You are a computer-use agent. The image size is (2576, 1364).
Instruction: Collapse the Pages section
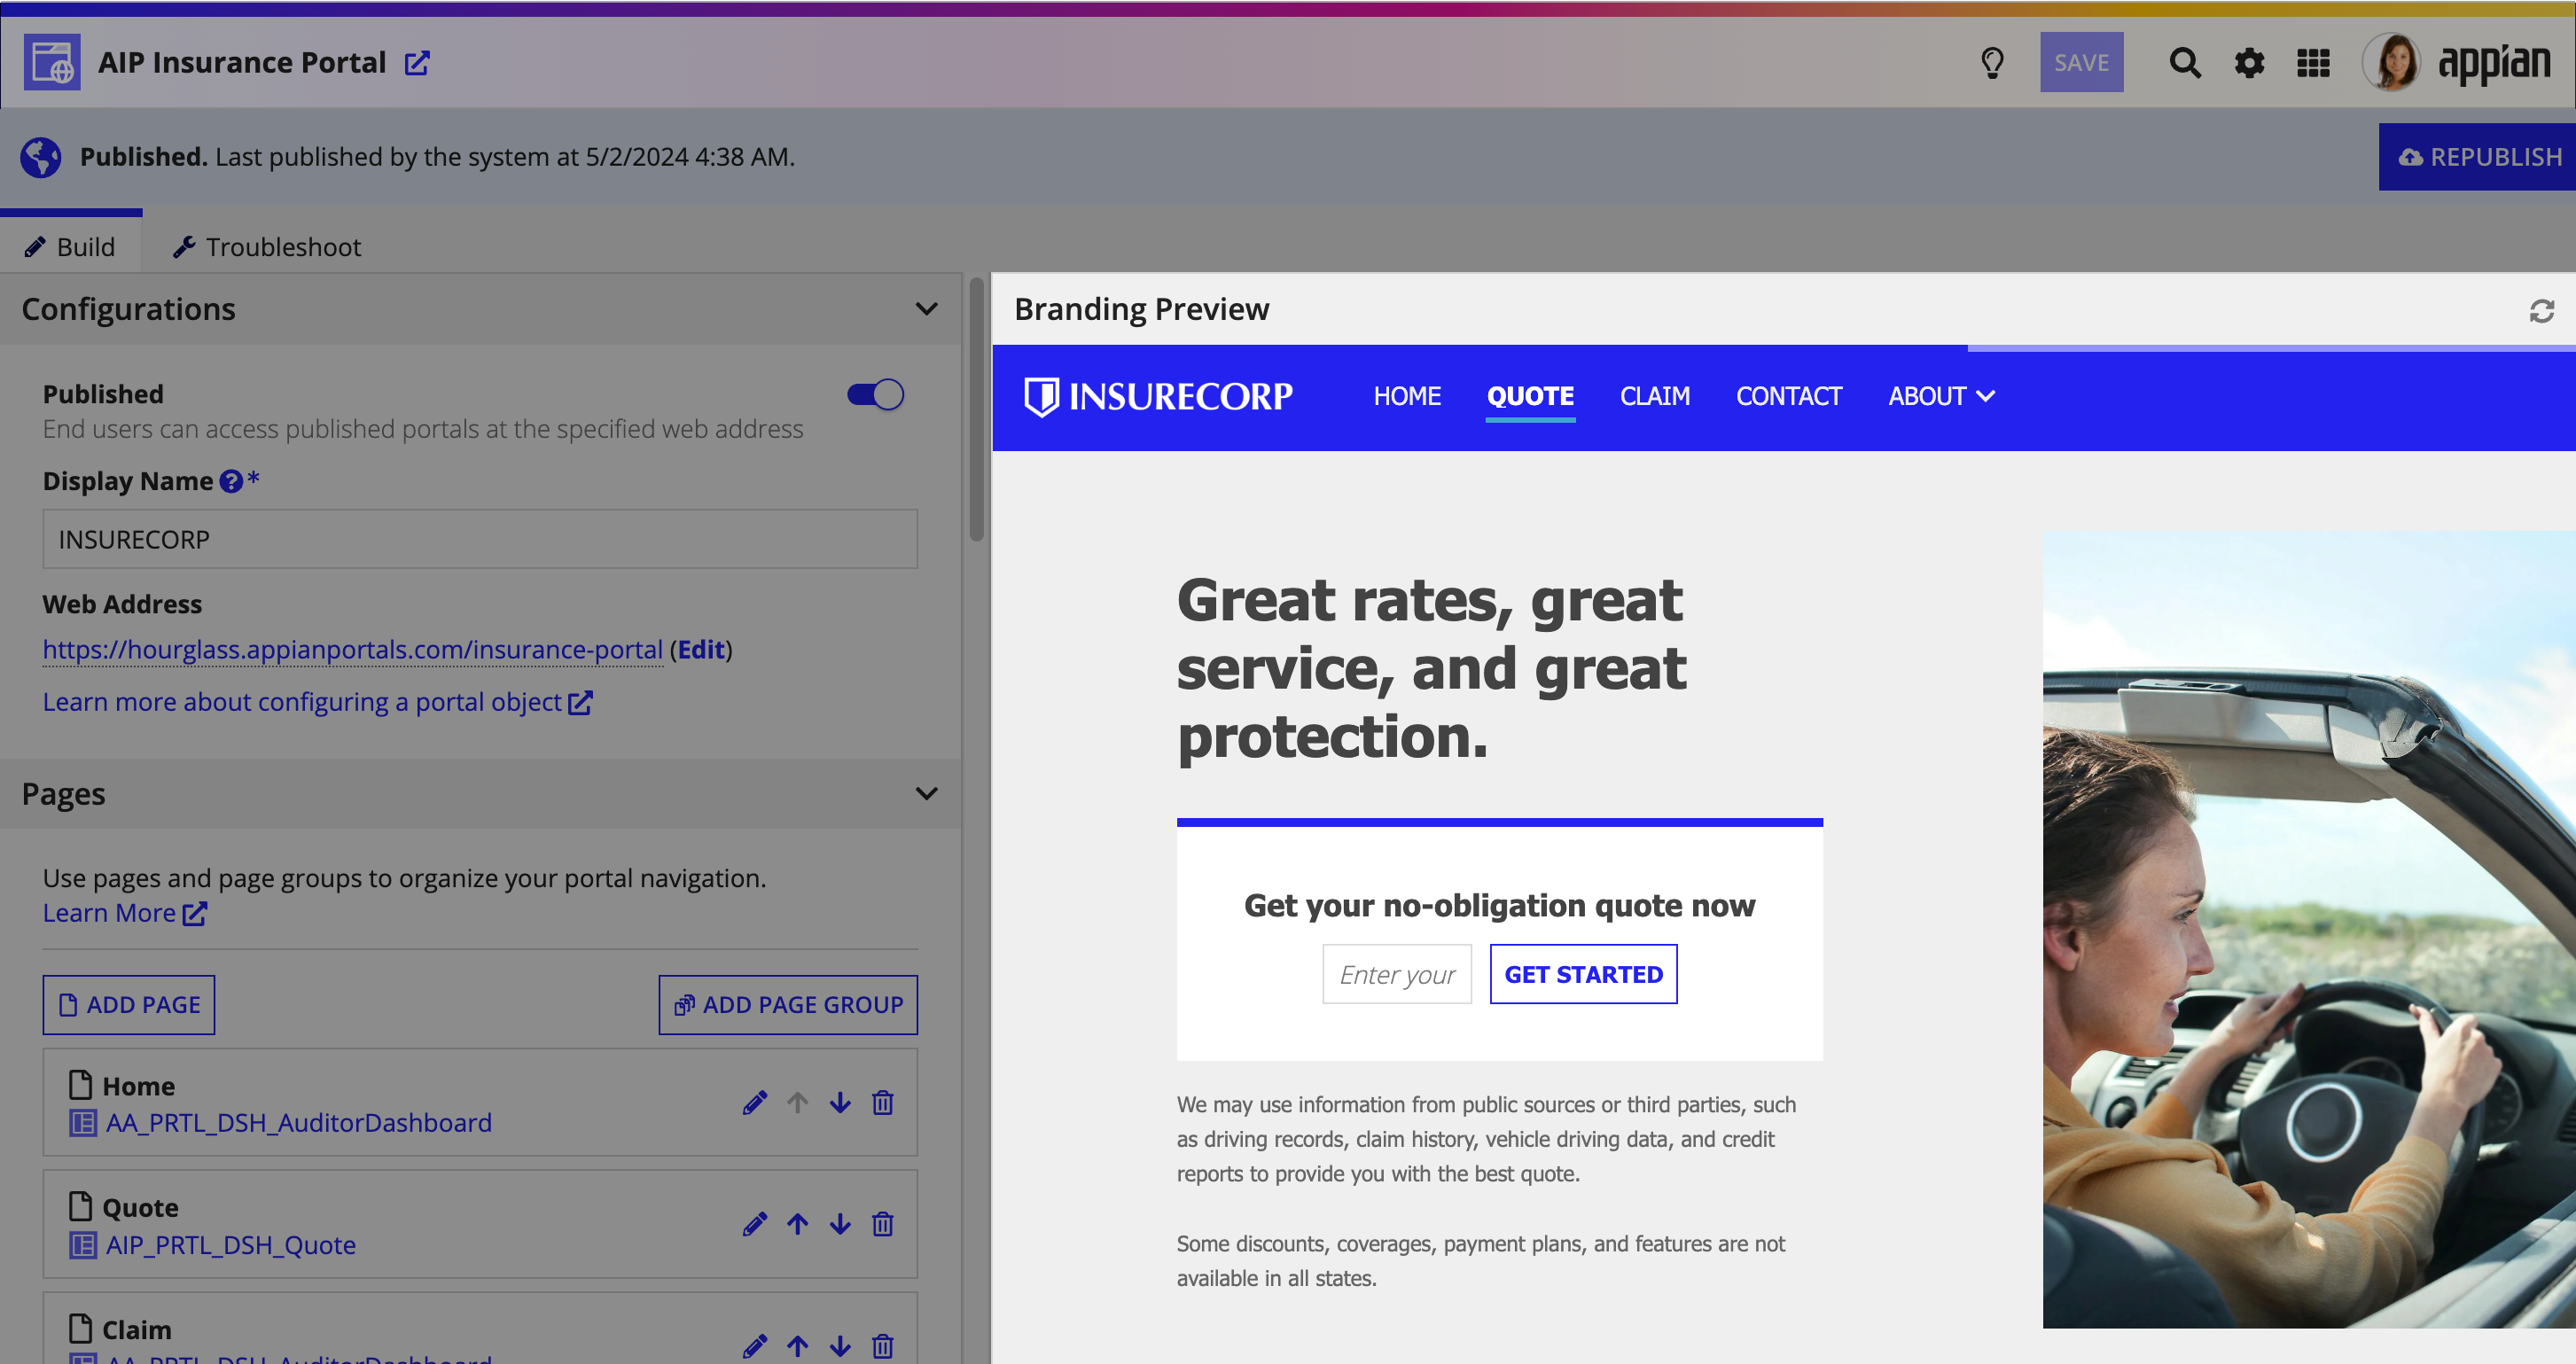(x=926, y=794)
